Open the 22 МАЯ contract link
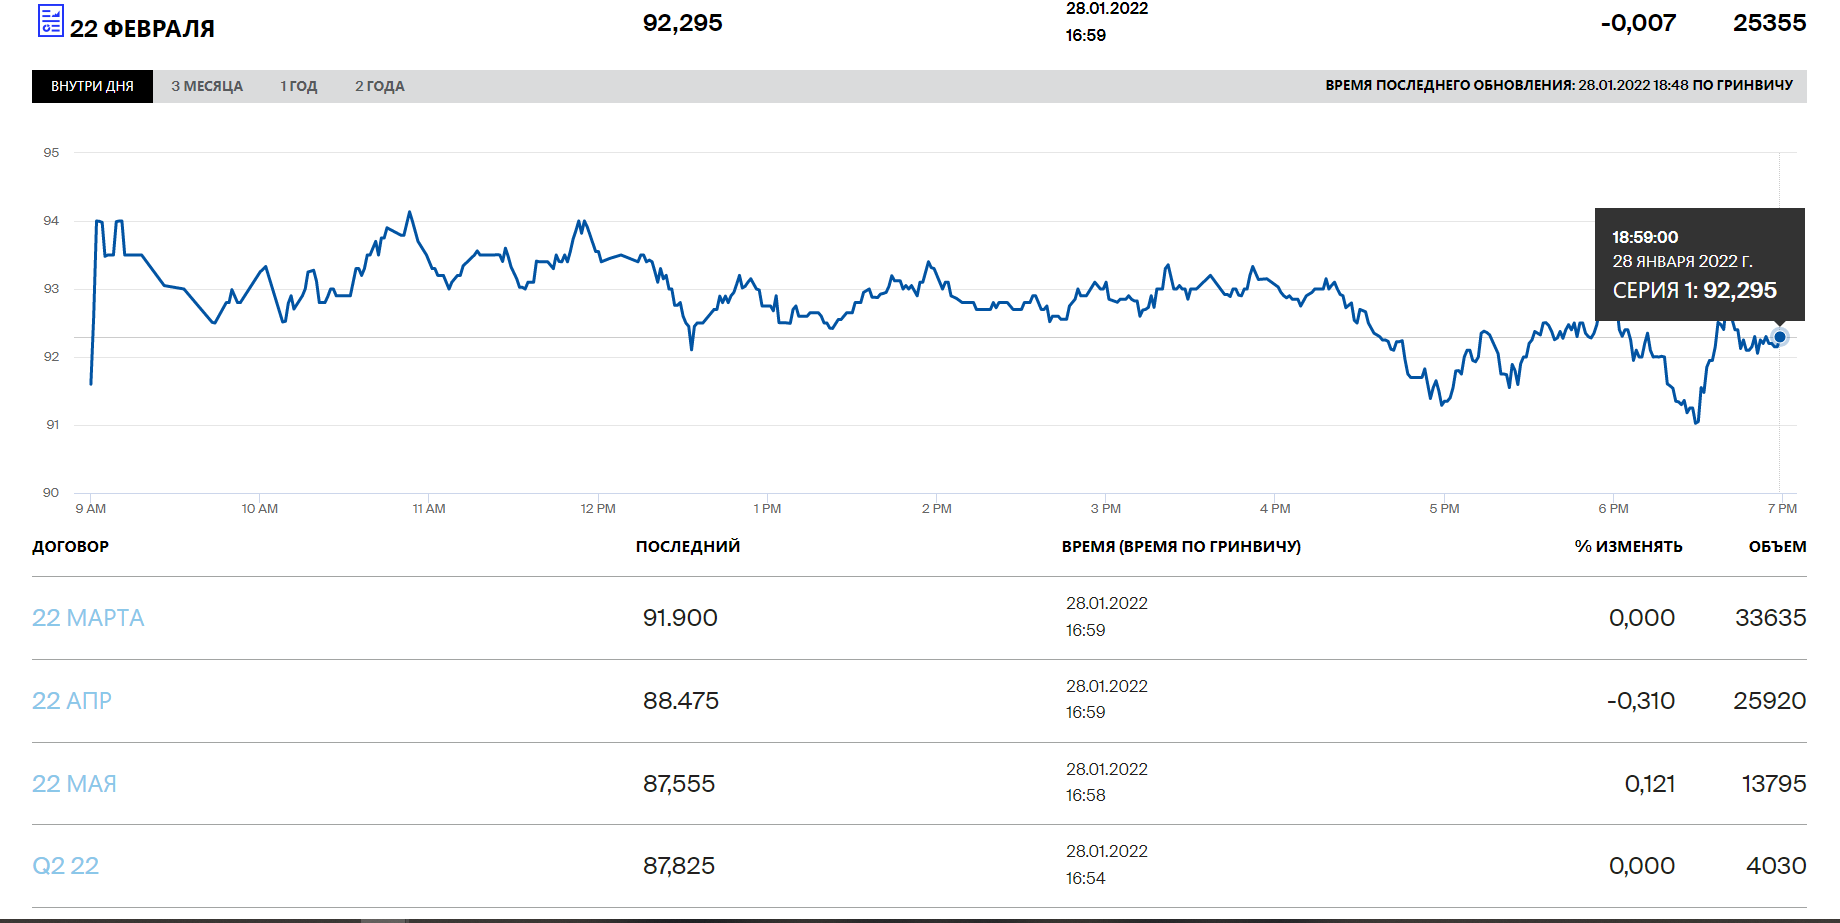The height and width of the screenshot is (923, 1840). coord(74,784)
